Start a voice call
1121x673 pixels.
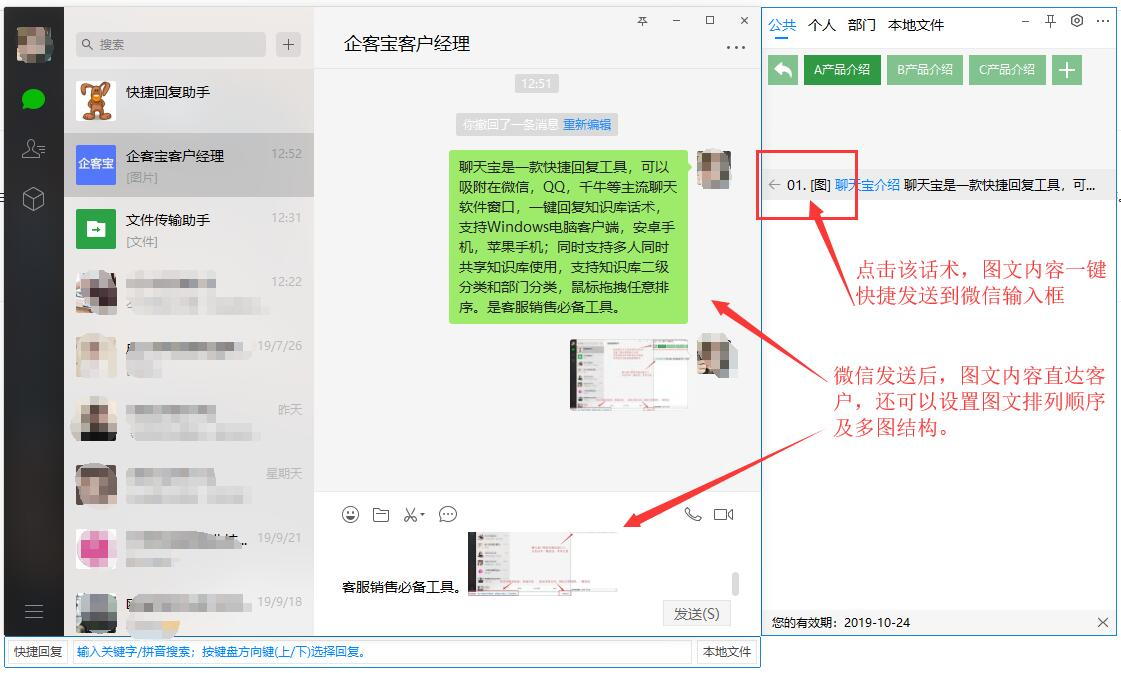coord(692,514)
